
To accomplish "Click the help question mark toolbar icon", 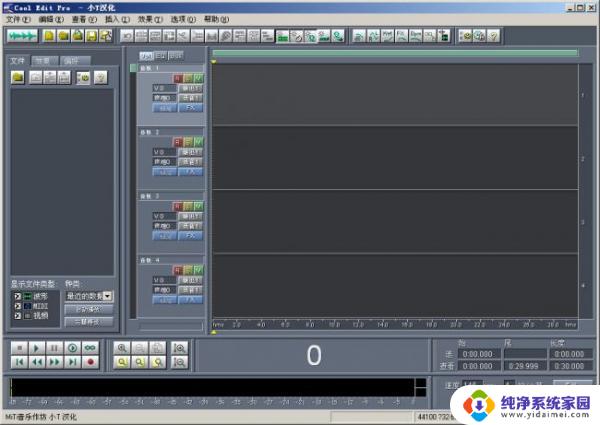I will coord(493,35).
